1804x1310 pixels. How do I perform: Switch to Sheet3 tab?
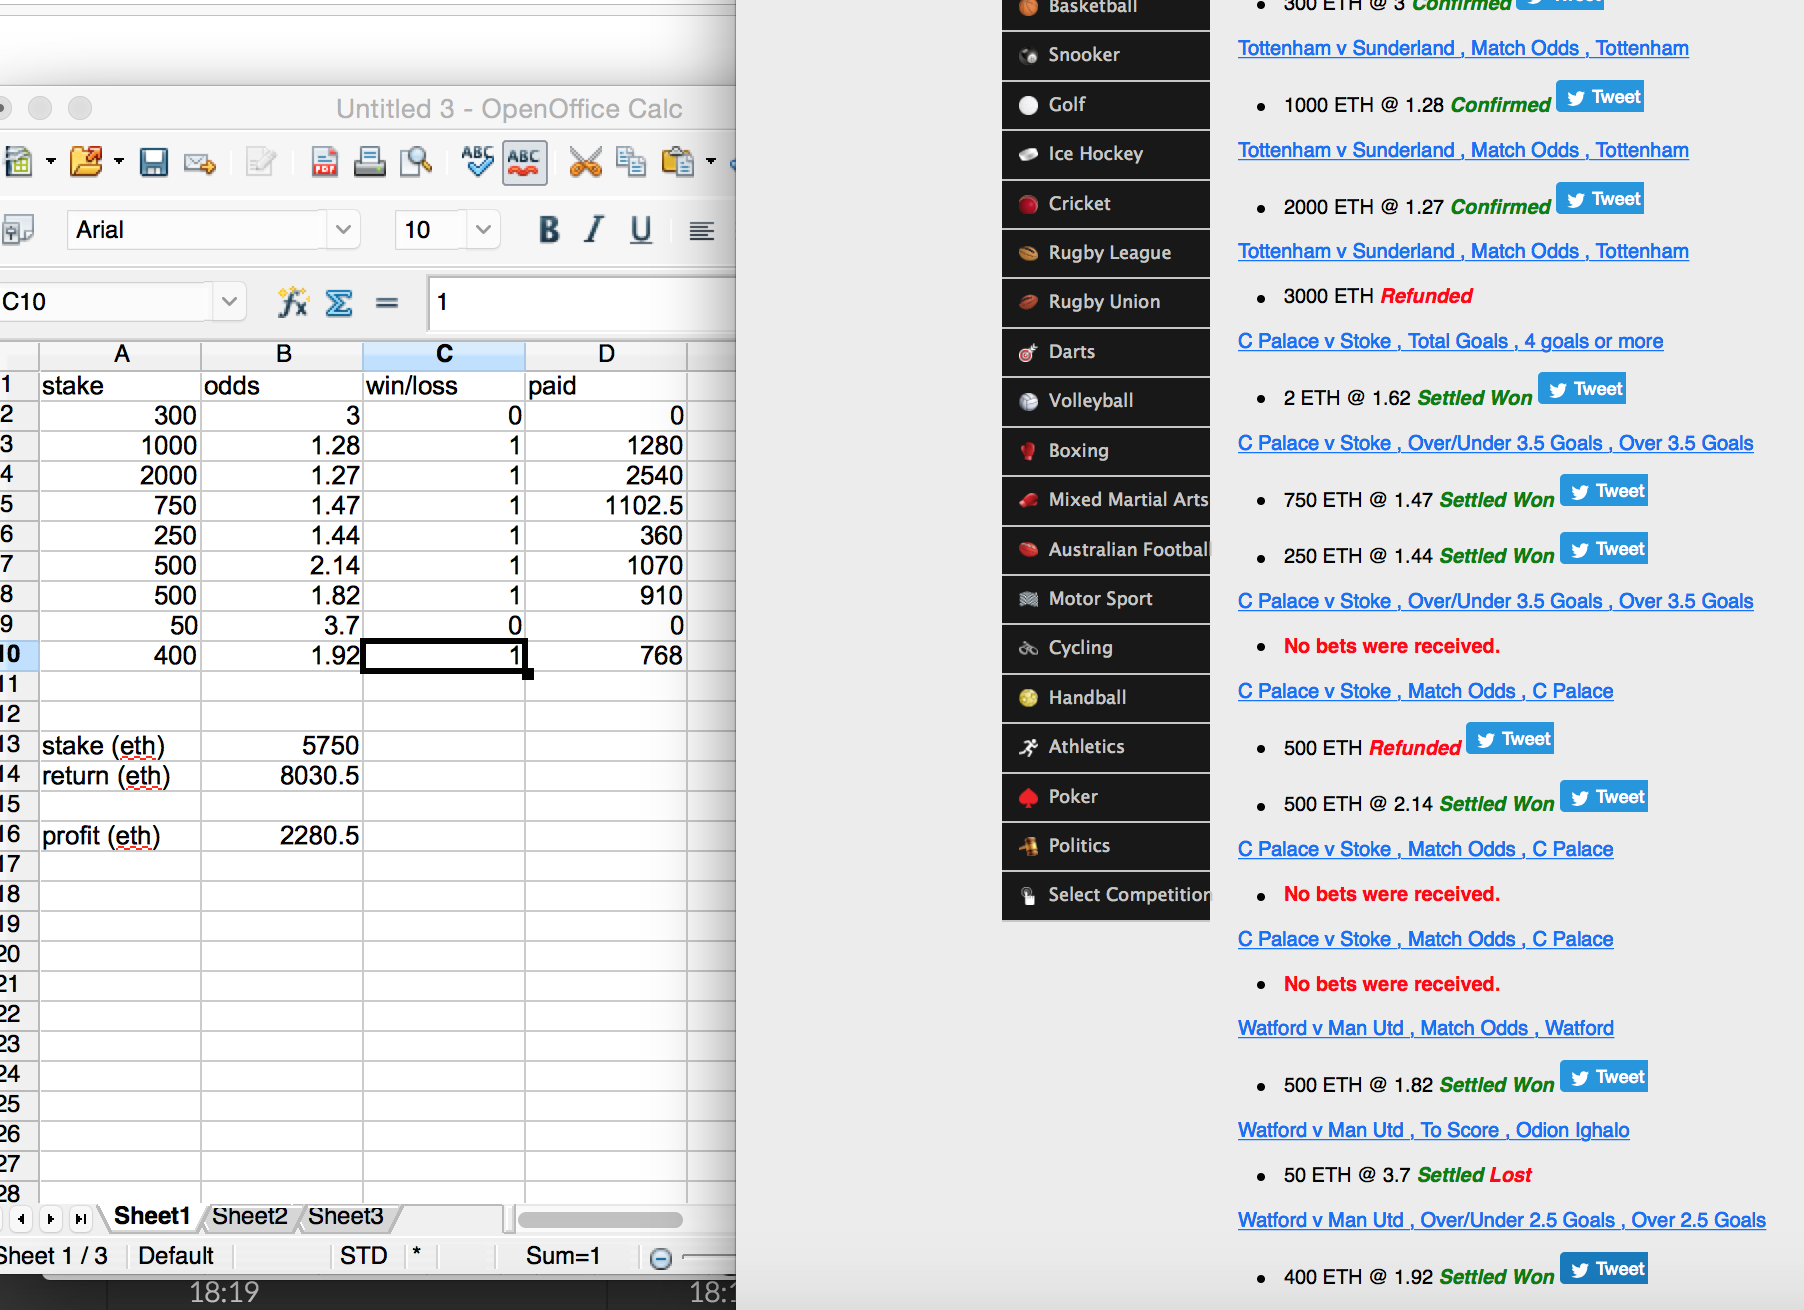(x=345, y=1216)
